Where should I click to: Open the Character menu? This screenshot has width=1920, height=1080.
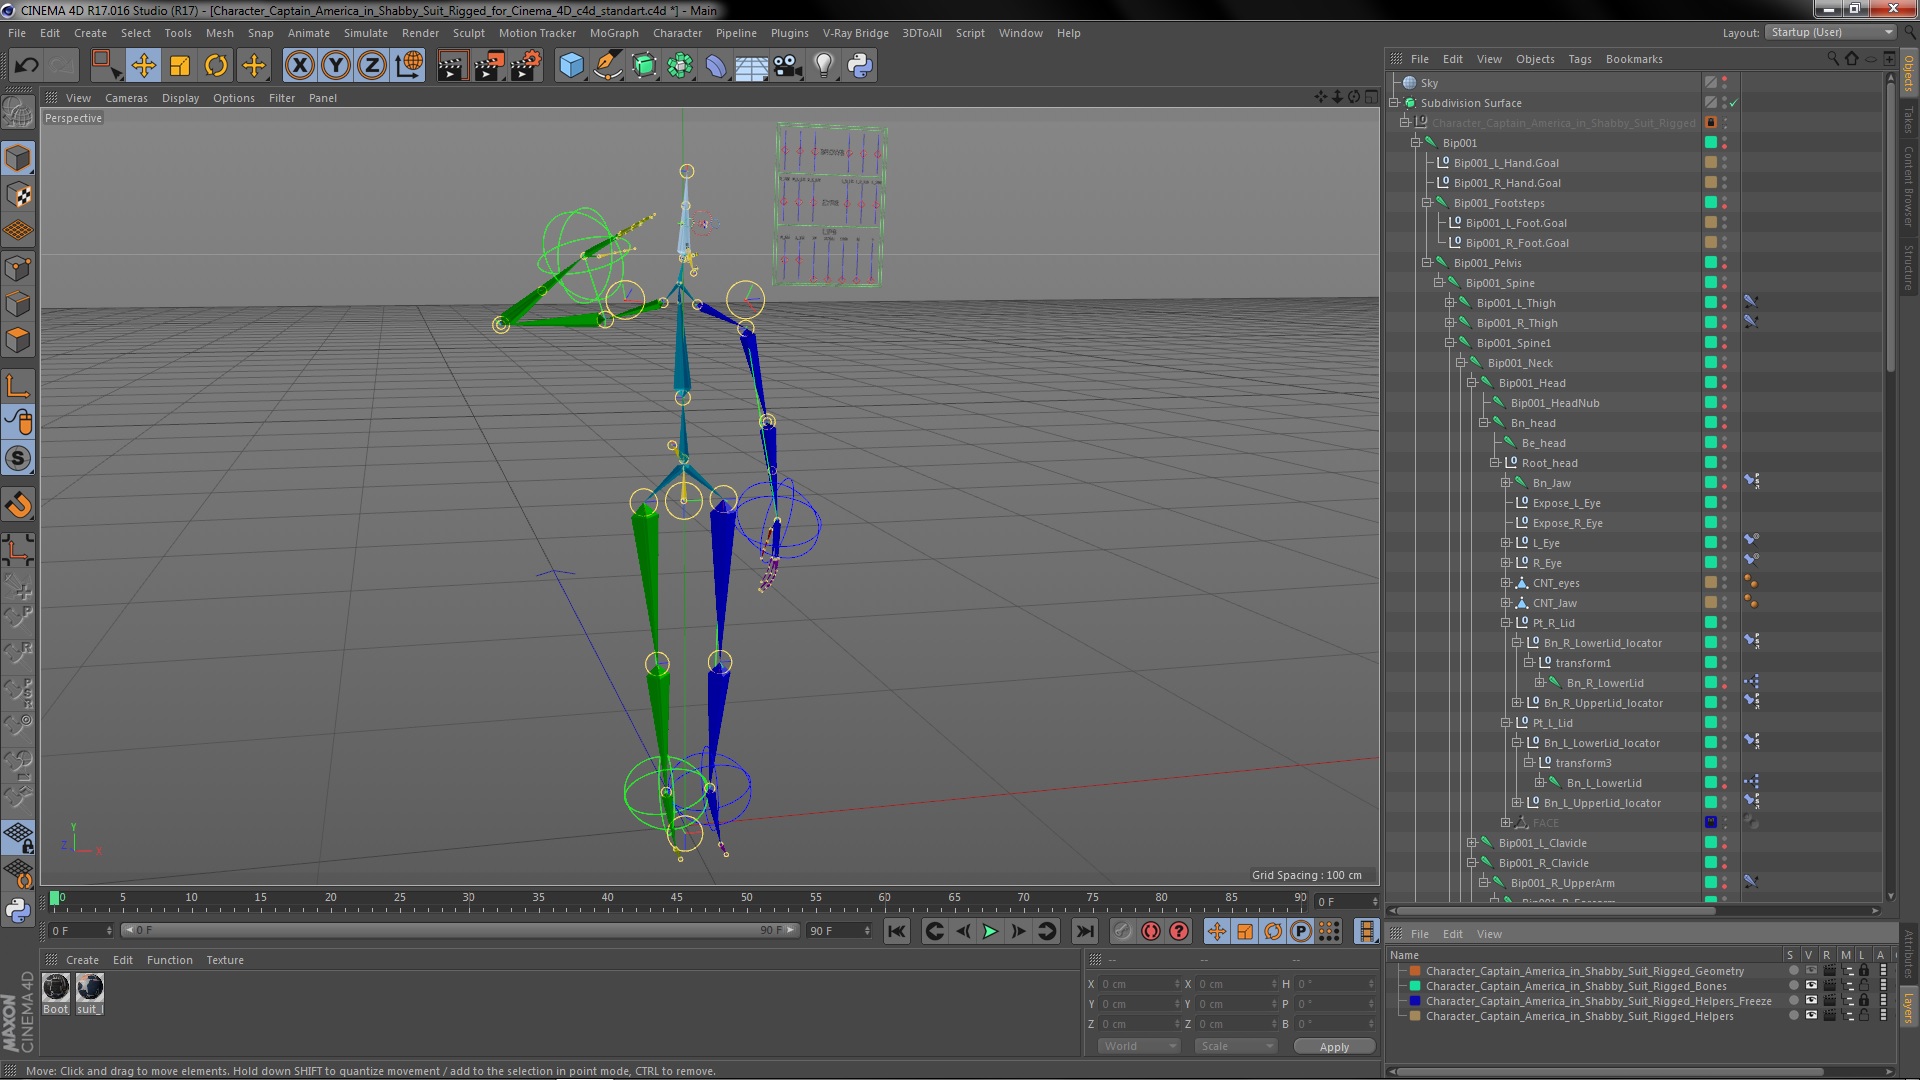677,33
